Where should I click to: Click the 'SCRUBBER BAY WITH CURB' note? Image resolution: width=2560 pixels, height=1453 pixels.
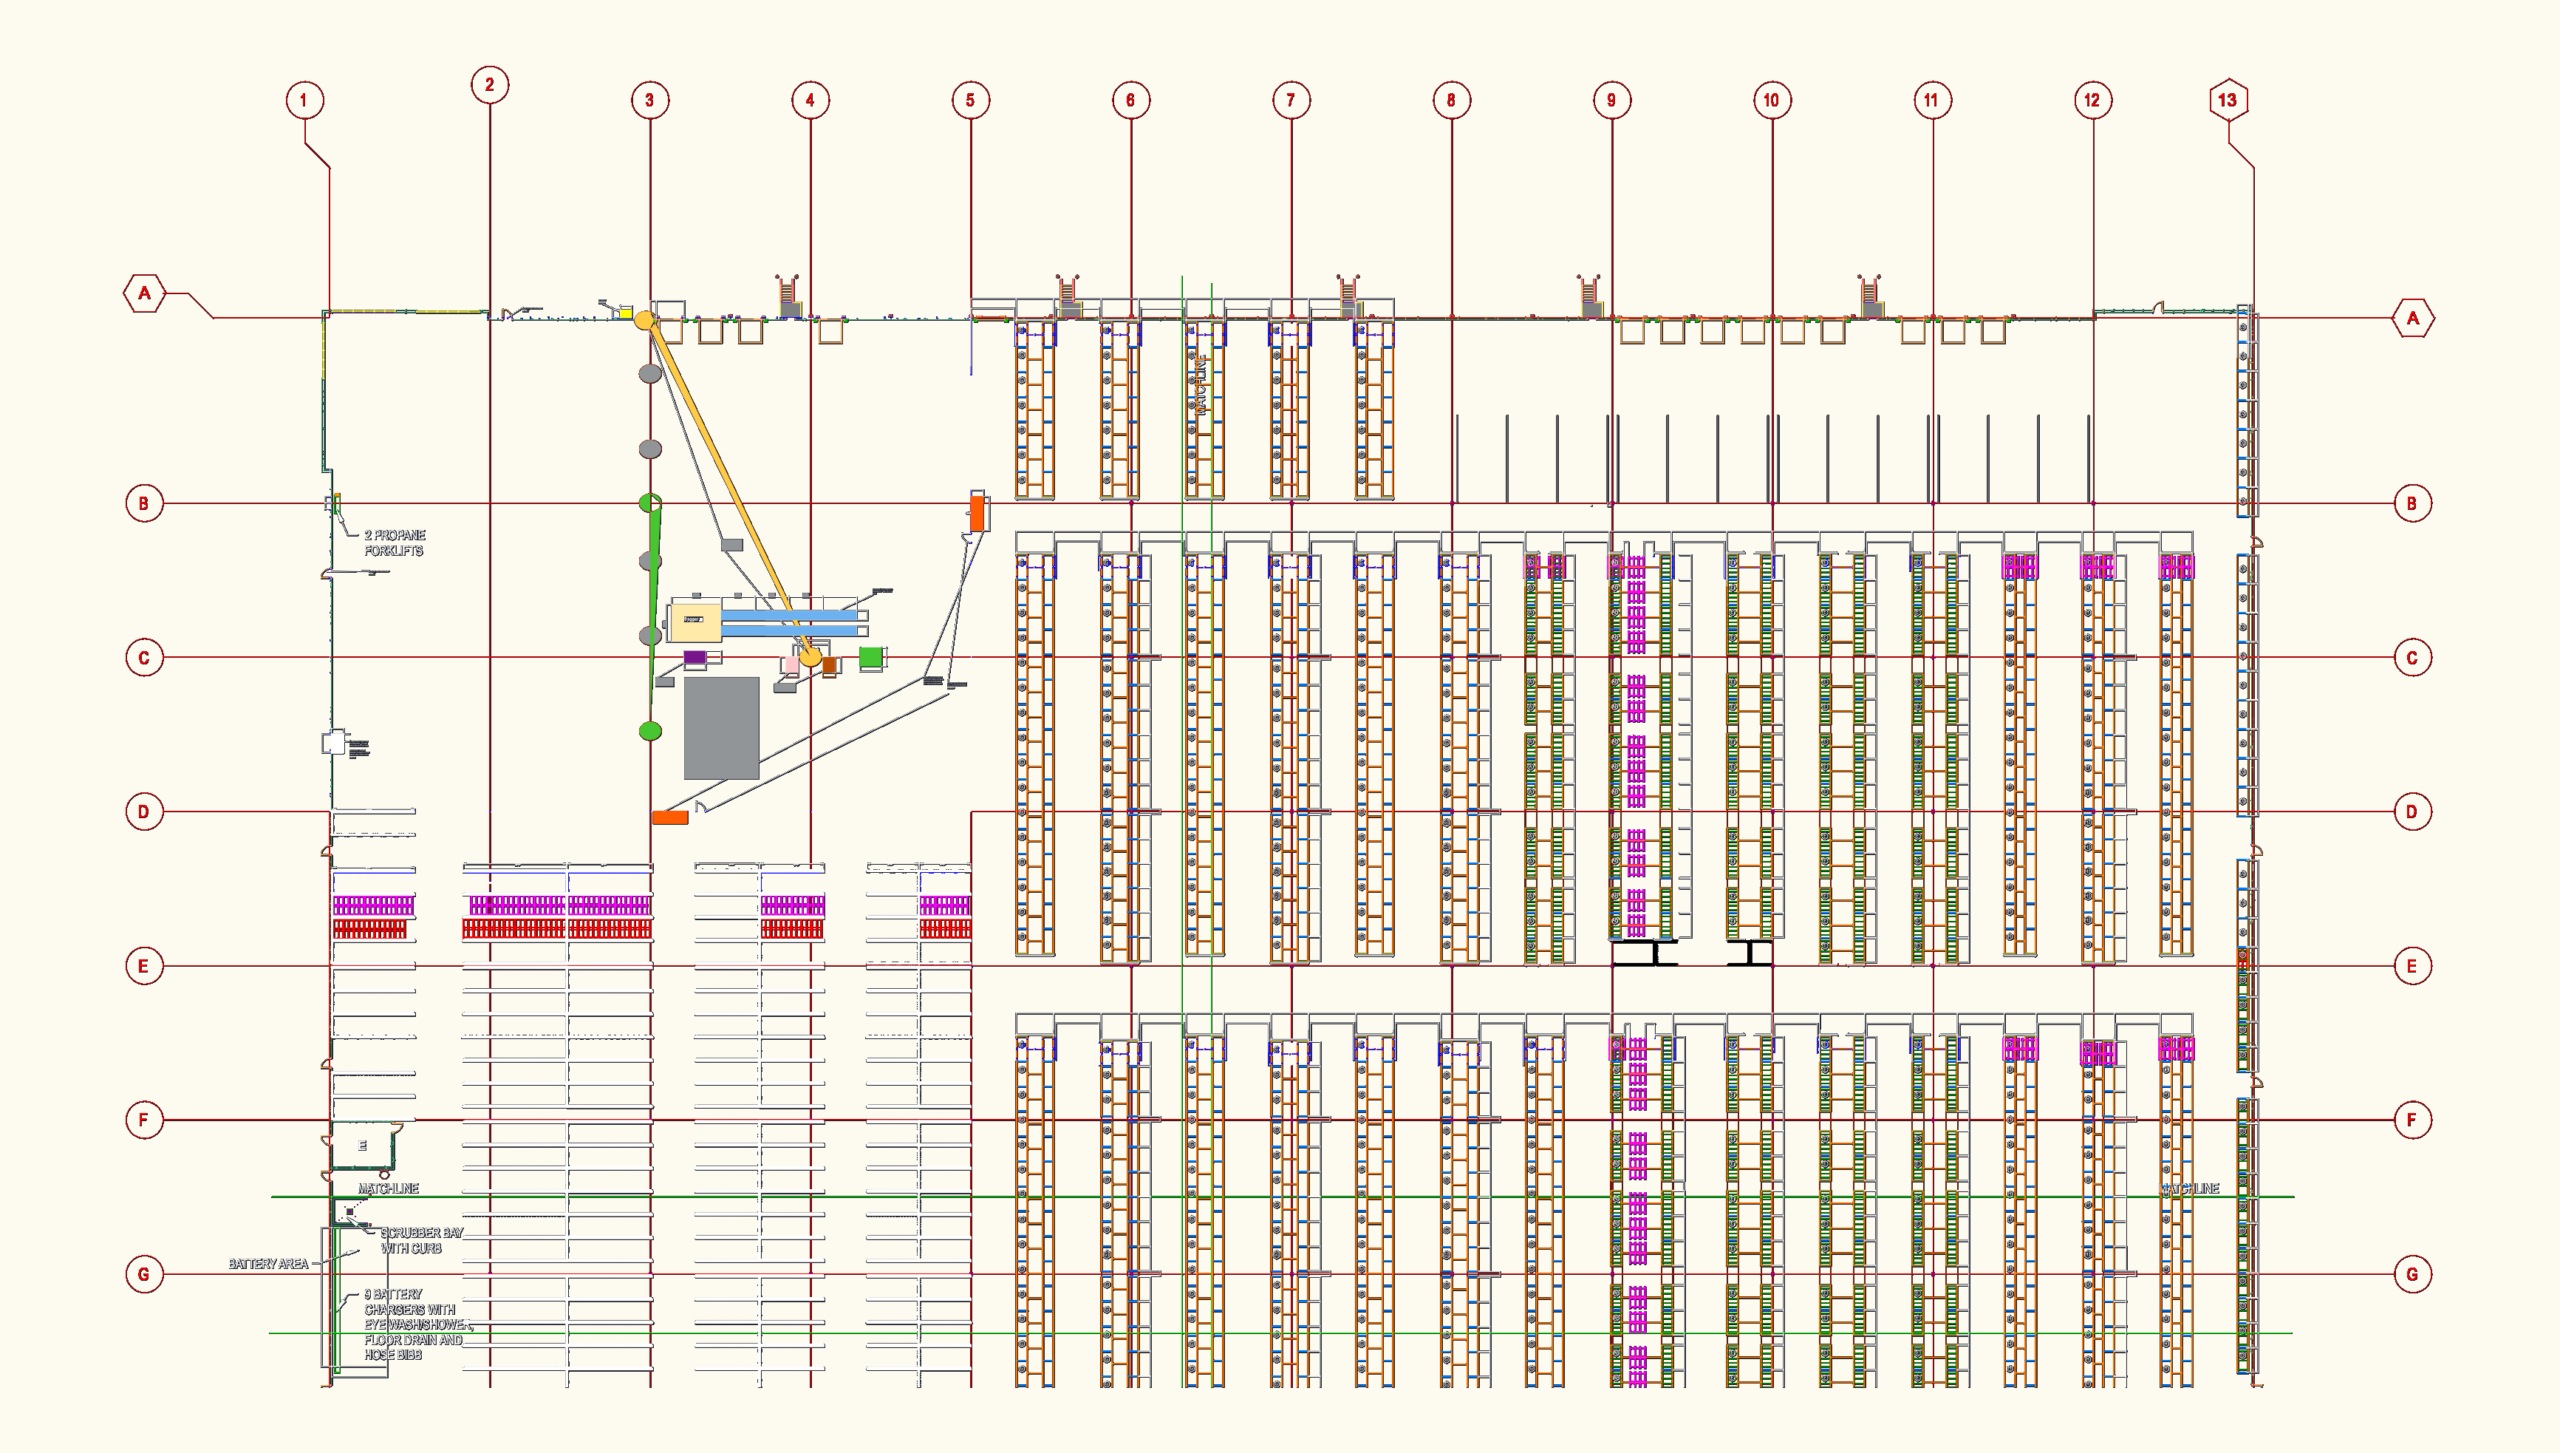point(422,1241)
